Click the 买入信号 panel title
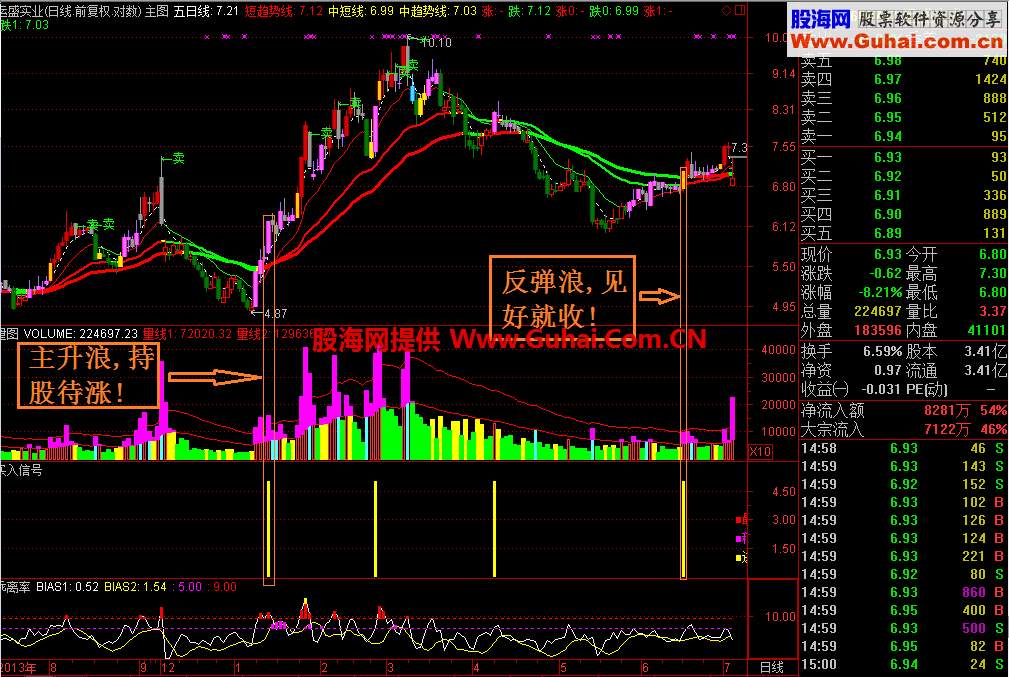 click(x=21, y=470)
